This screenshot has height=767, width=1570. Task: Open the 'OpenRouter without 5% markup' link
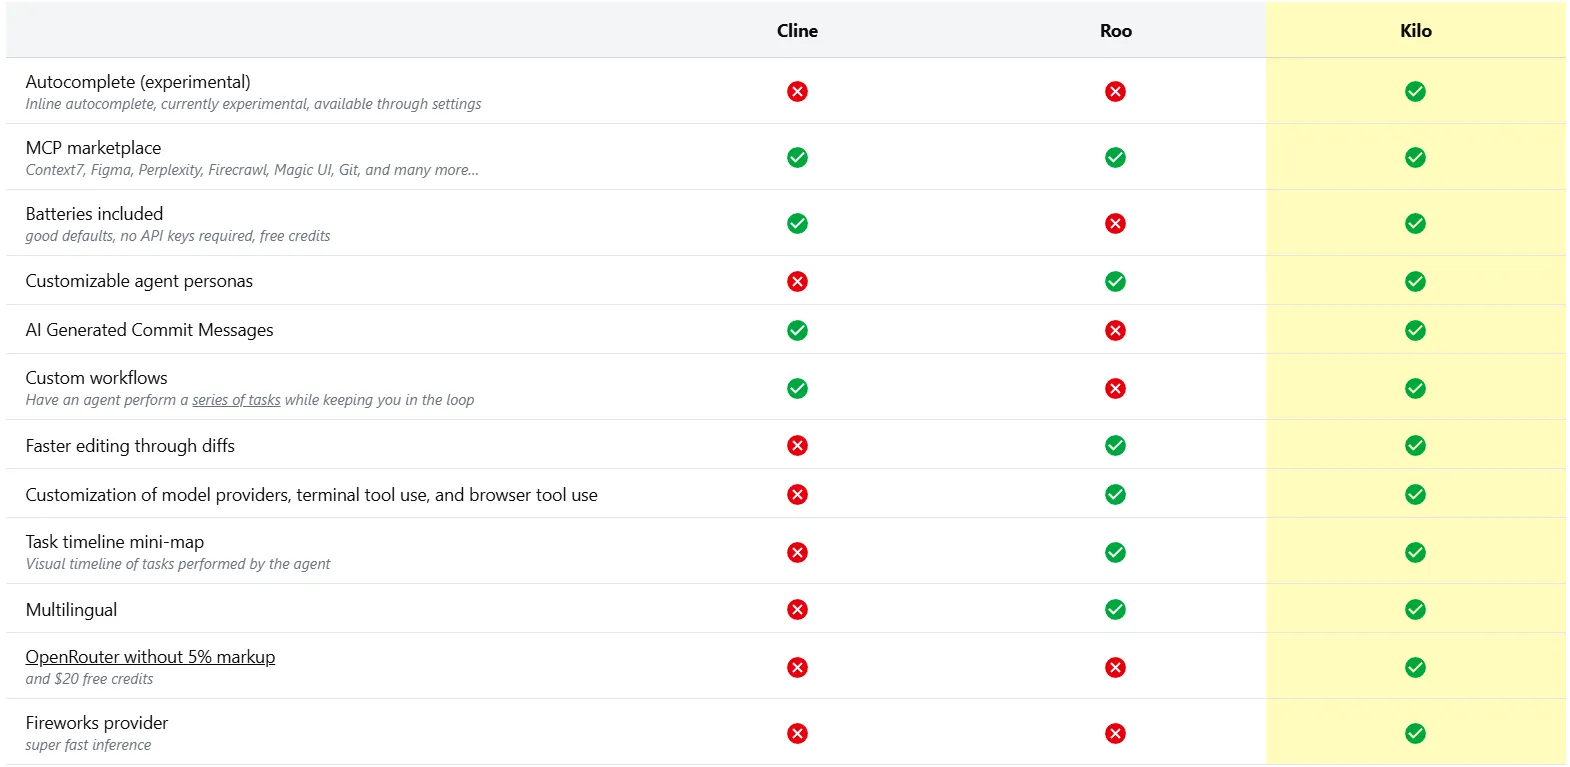point(150,657)
